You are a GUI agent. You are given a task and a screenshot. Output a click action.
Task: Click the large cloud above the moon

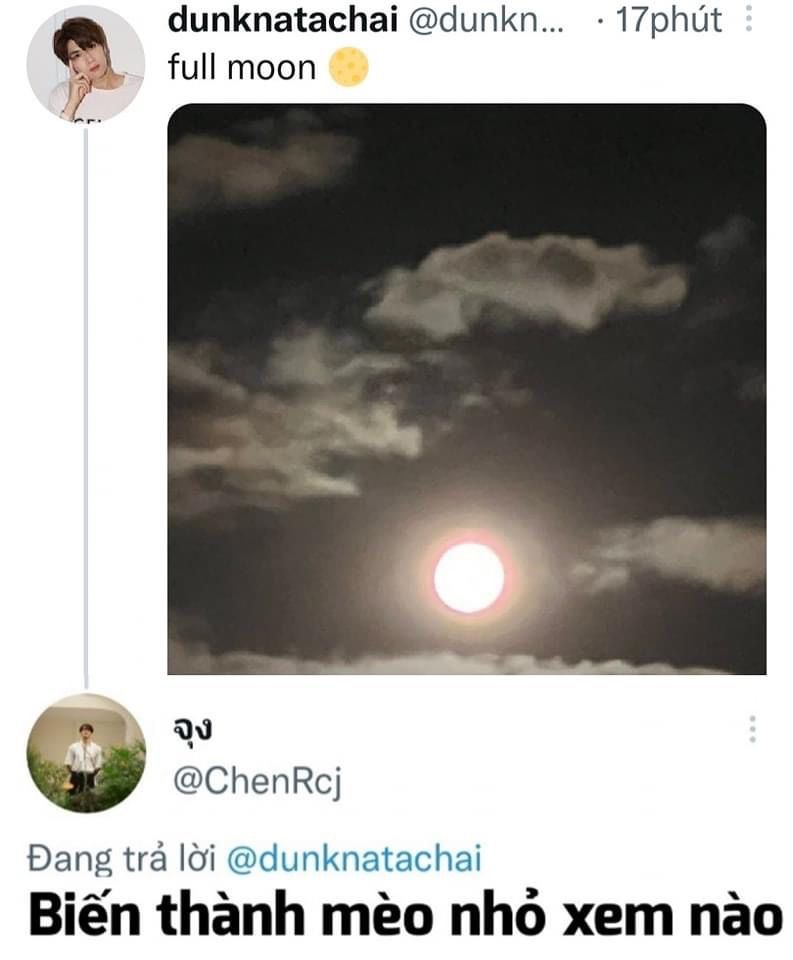527,285
